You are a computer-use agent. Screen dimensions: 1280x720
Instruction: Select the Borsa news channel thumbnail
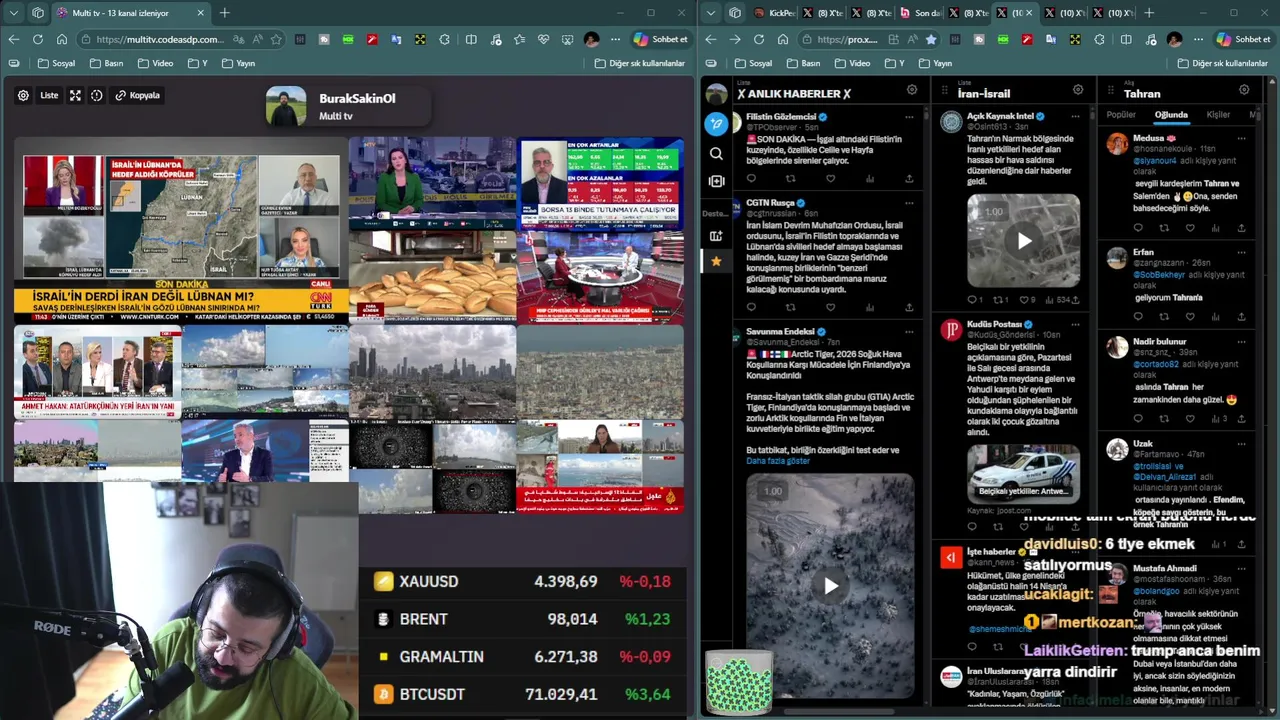[x=600, y=183]
